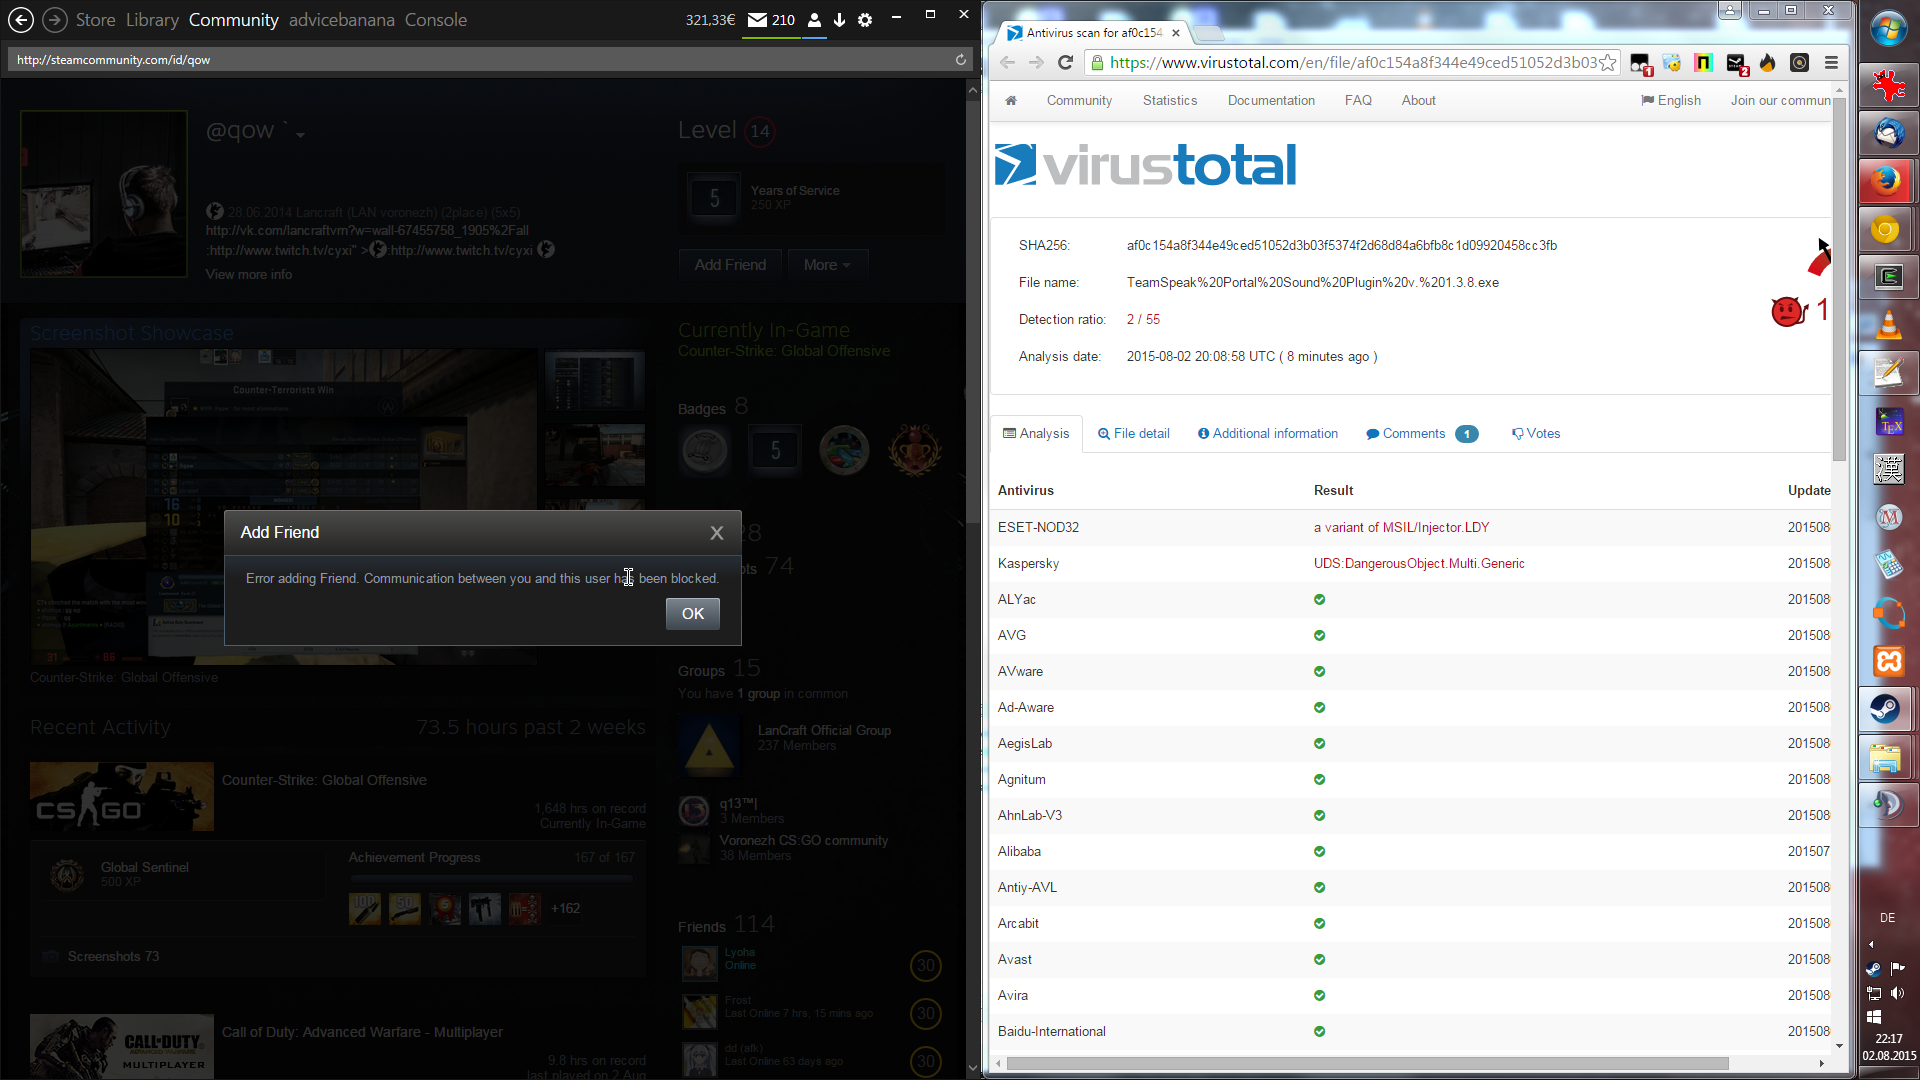Close the Add Friend error dialog
1920x1080 pixels.
(x=717, y=533)
